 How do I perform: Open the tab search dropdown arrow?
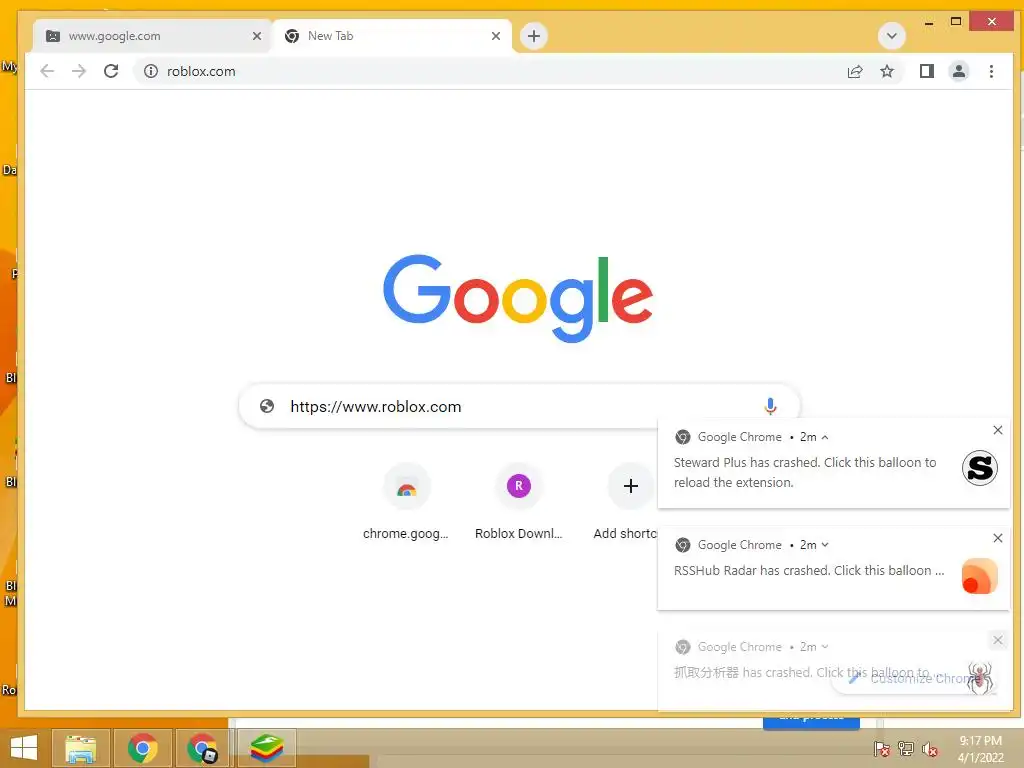pos(891,36)
